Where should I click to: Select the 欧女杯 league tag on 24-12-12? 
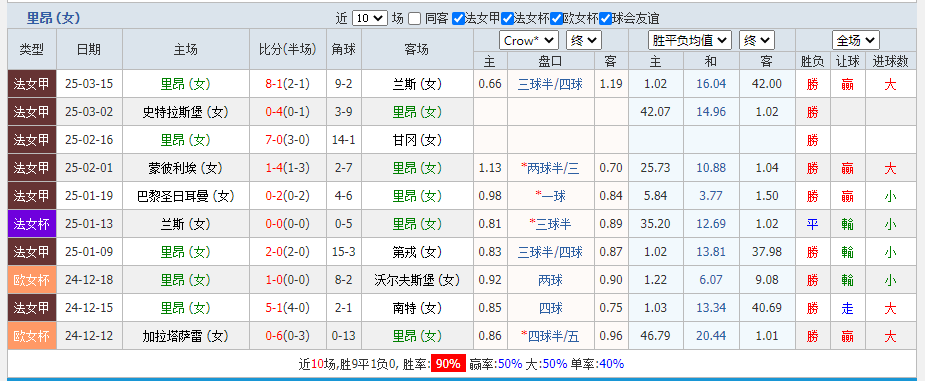pos(32,337)
